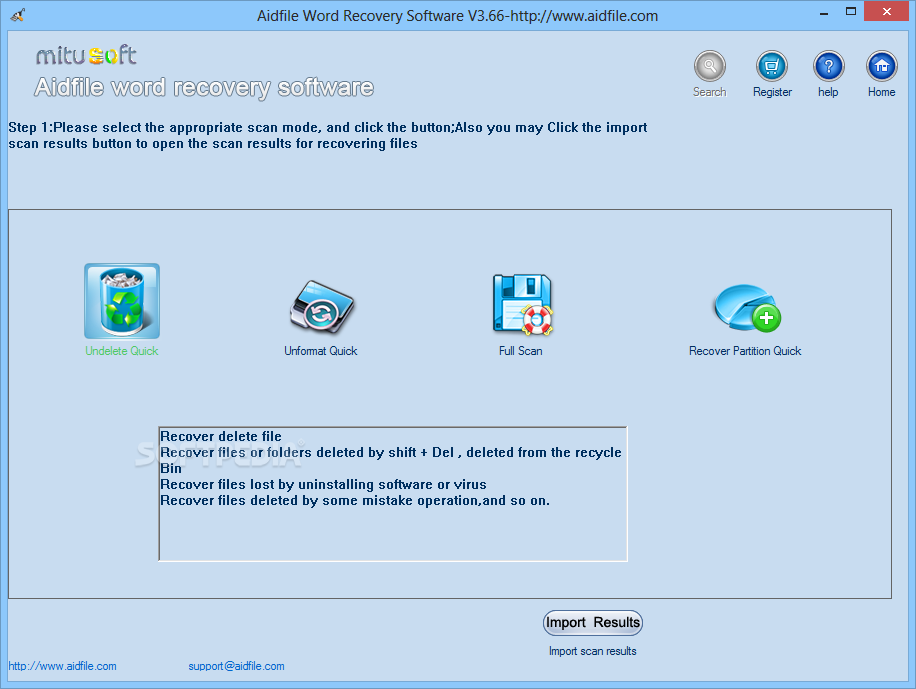The width and height of the screenshot is (916, 689).
Task: Maximize the Aidfile window
Action: pyautogui.click(x=851, y=12)
